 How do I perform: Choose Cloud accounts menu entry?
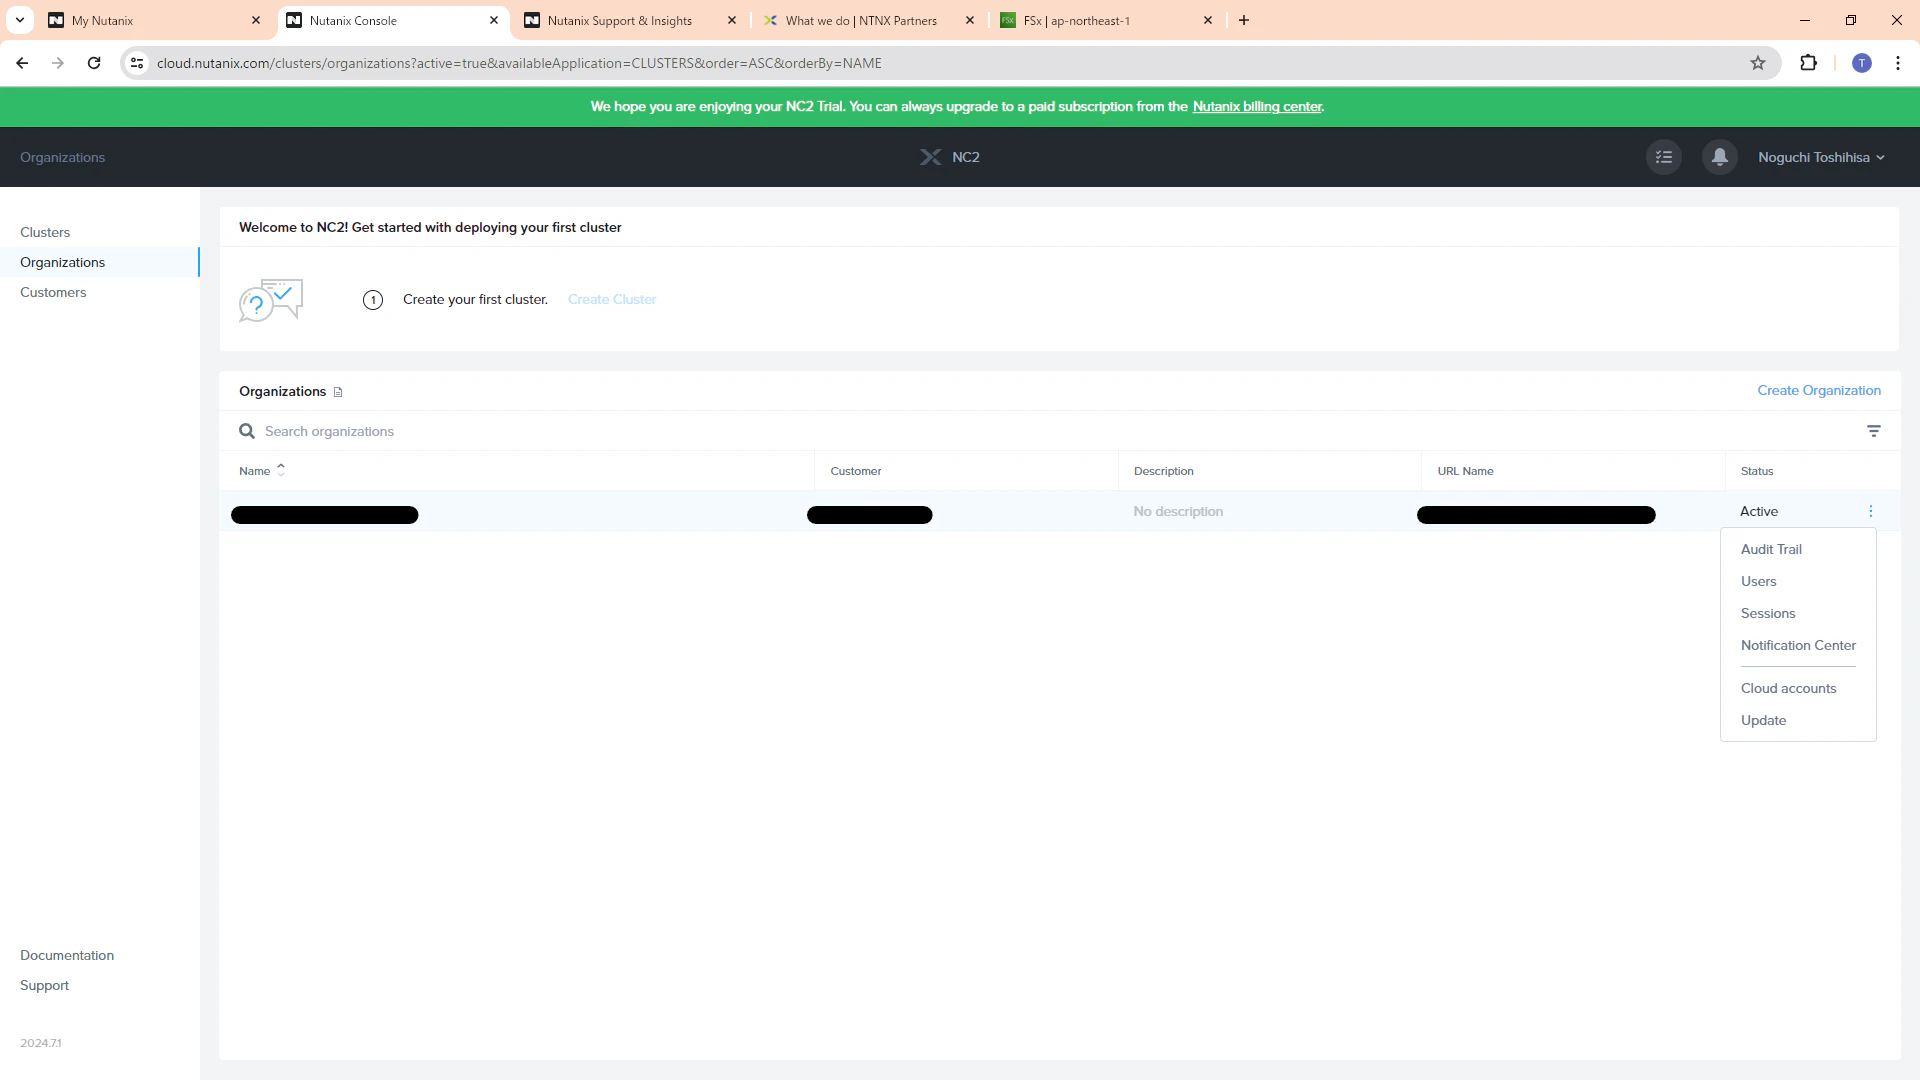[x=1788, y=688]
